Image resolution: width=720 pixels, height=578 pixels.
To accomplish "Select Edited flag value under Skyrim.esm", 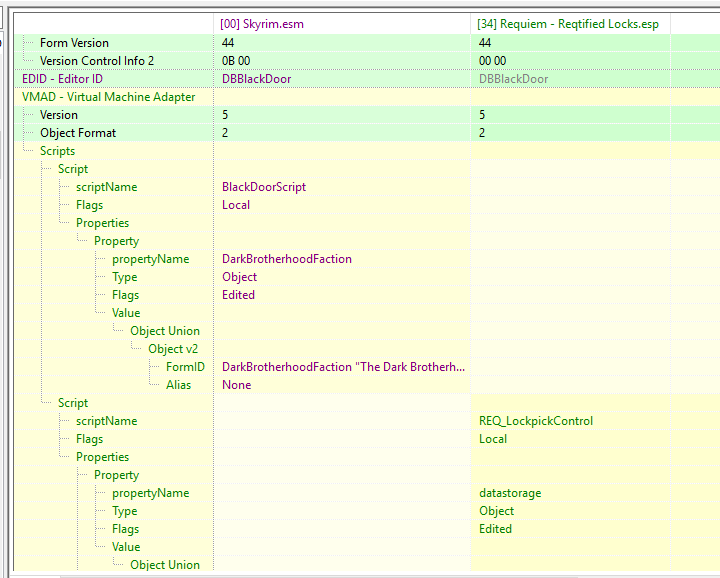I will [x=238, y=295].
